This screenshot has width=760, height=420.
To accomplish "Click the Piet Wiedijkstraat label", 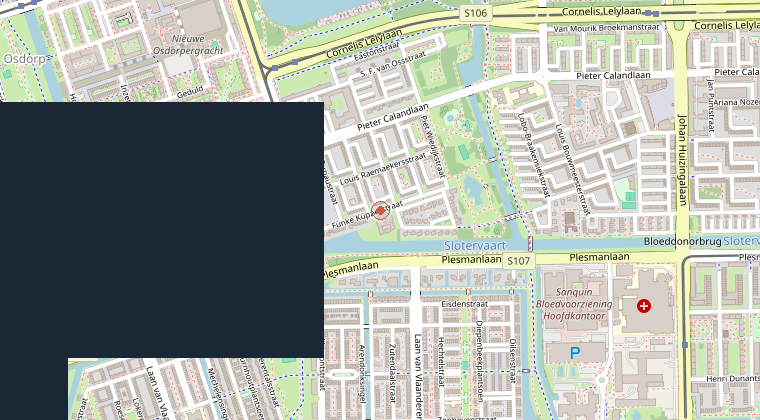I will 433,145.
